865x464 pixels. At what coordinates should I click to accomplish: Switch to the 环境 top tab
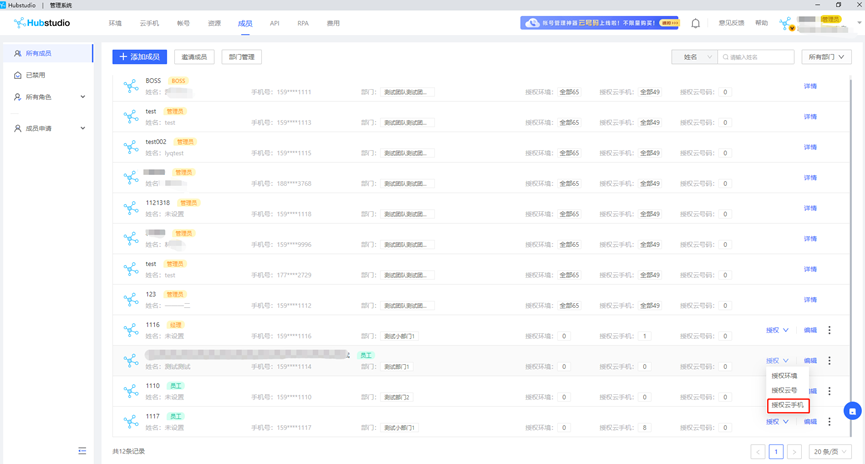point(115,23)
